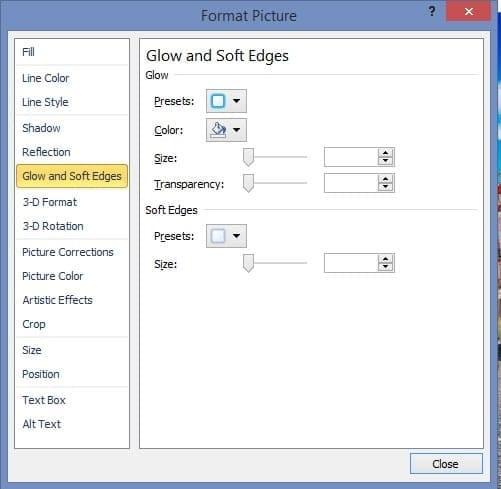Click the Soft Edges presets preview icon
The image size is (501, 489).
click(x=218, y=236)
